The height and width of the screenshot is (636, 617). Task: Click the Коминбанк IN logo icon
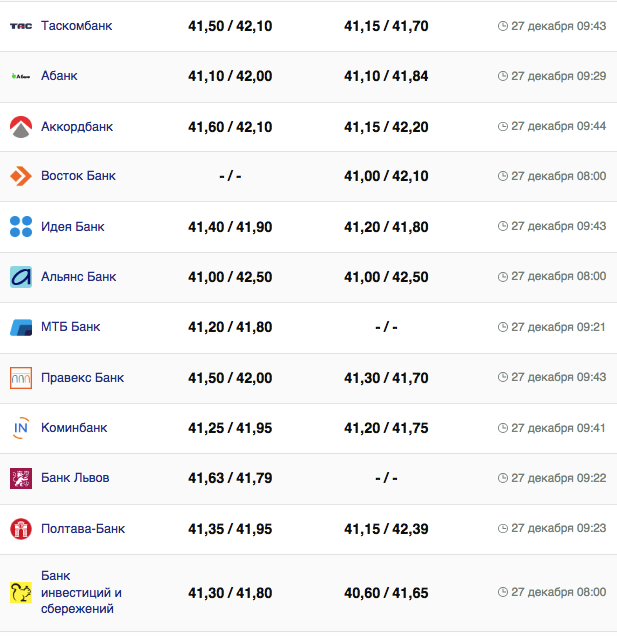point(21,428)
